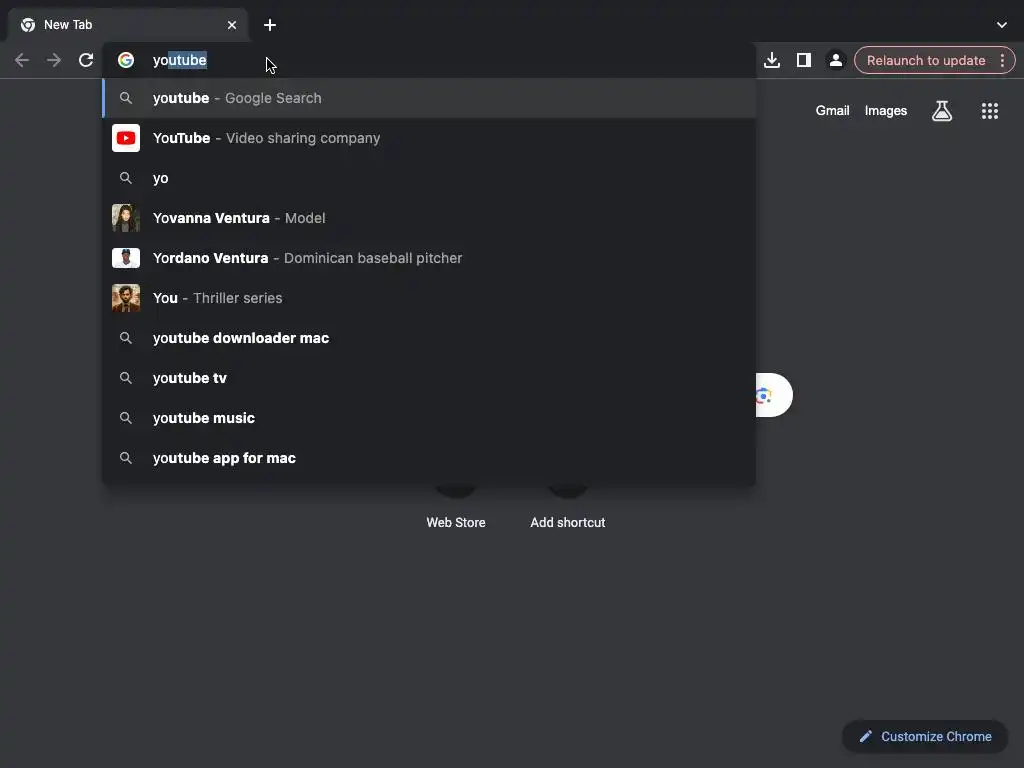Click the Google Lens search icon
This screenshot has width=1024, height=768.
[764, 395]
